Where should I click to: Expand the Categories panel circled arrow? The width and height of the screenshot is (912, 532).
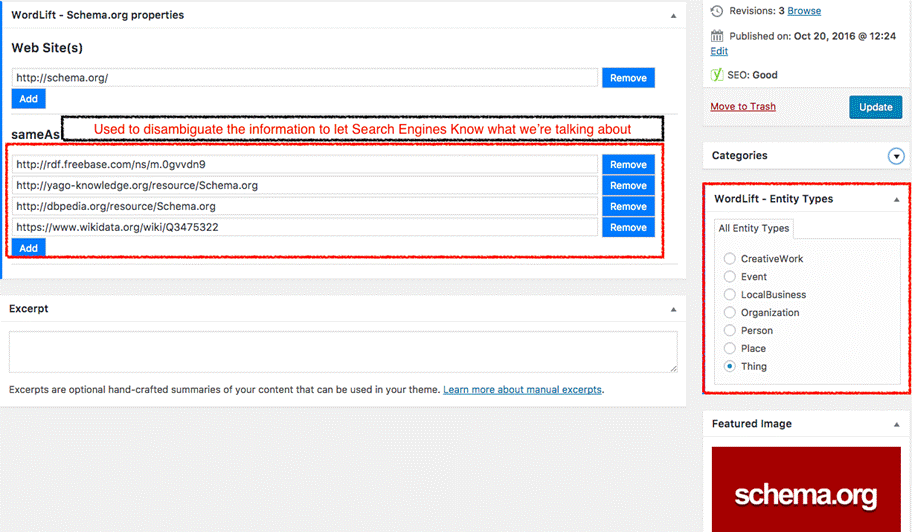pyautogui.click(x=896, y=156)
